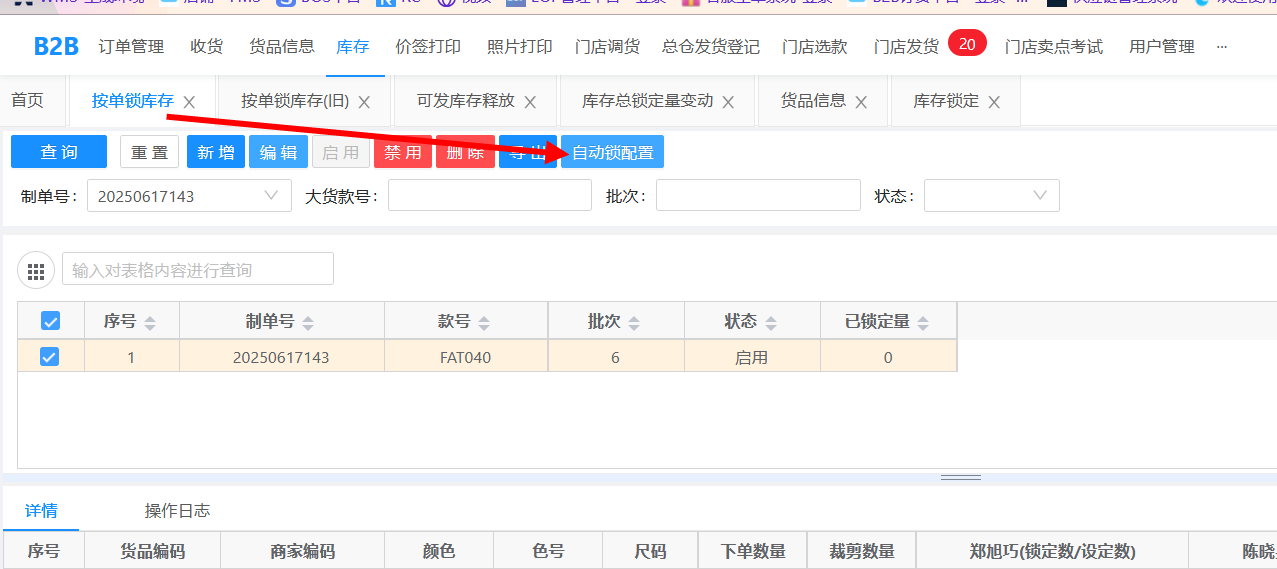
Task: Close the 库存总锁定量变动 tab
Action: (x=728, y=102)
